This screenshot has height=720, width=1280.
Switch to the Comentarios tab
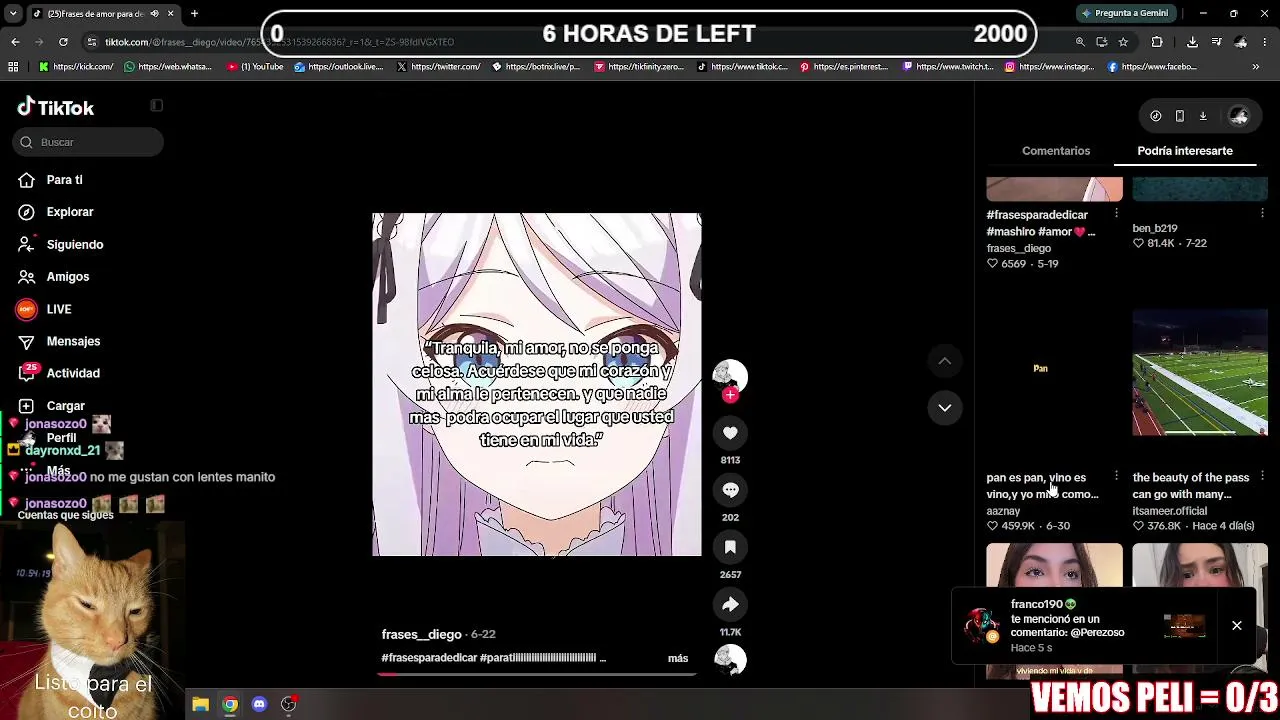pyautogui.click(x=1056, y=151)
